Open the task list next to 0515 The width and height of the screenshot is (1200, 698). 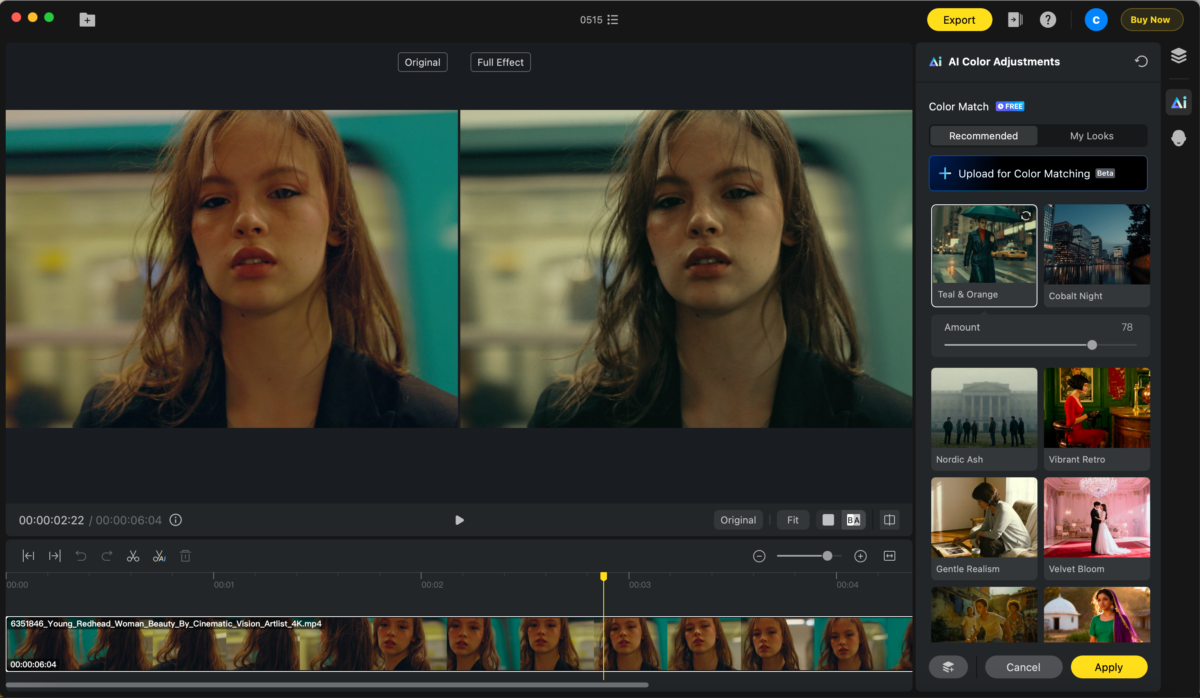(613, 19)
